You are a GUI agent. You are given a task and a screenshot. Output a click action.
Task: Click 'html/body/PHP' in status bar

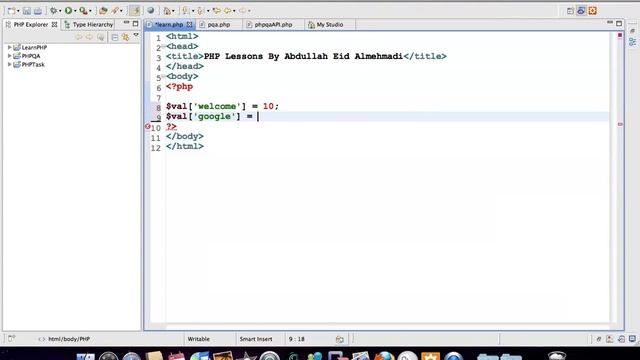69,339
